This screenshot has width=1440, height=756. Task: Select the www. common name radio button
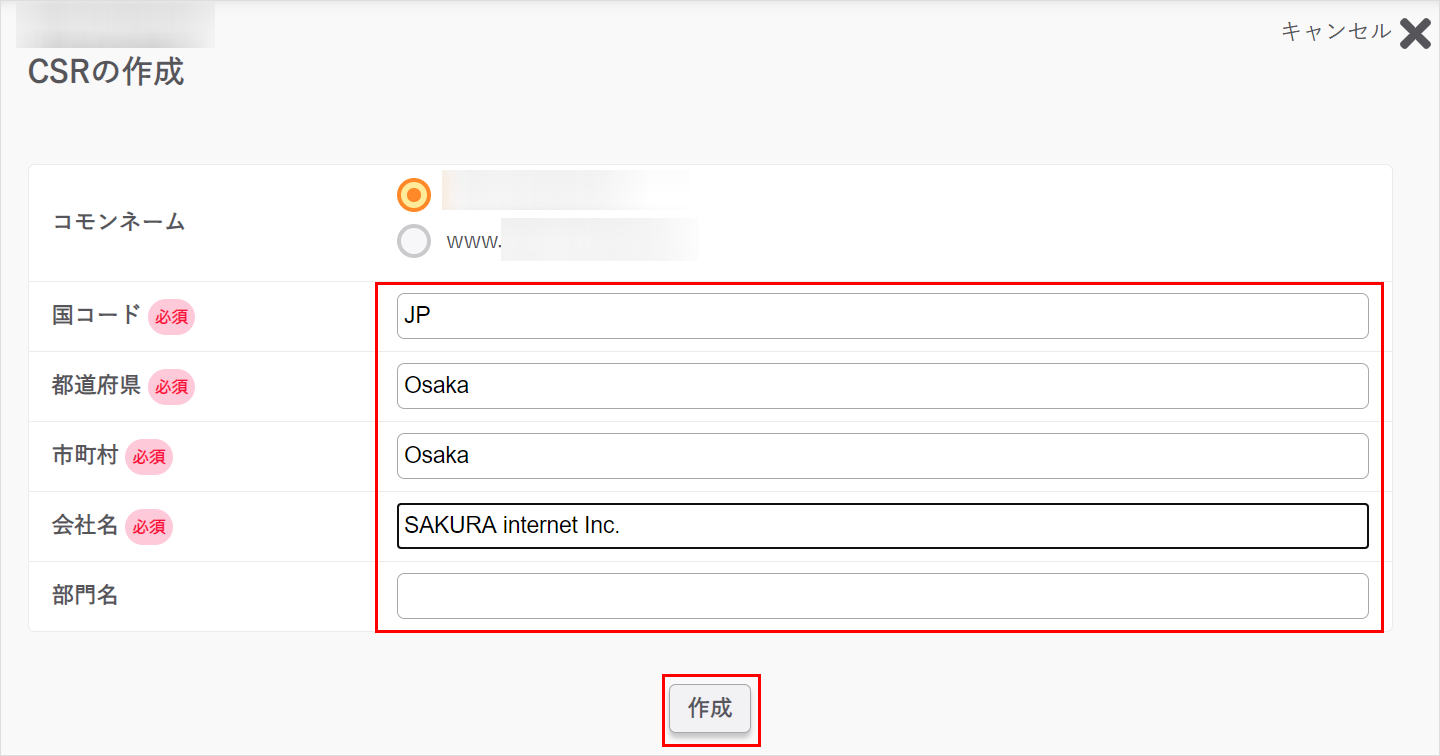coord(413,241)
